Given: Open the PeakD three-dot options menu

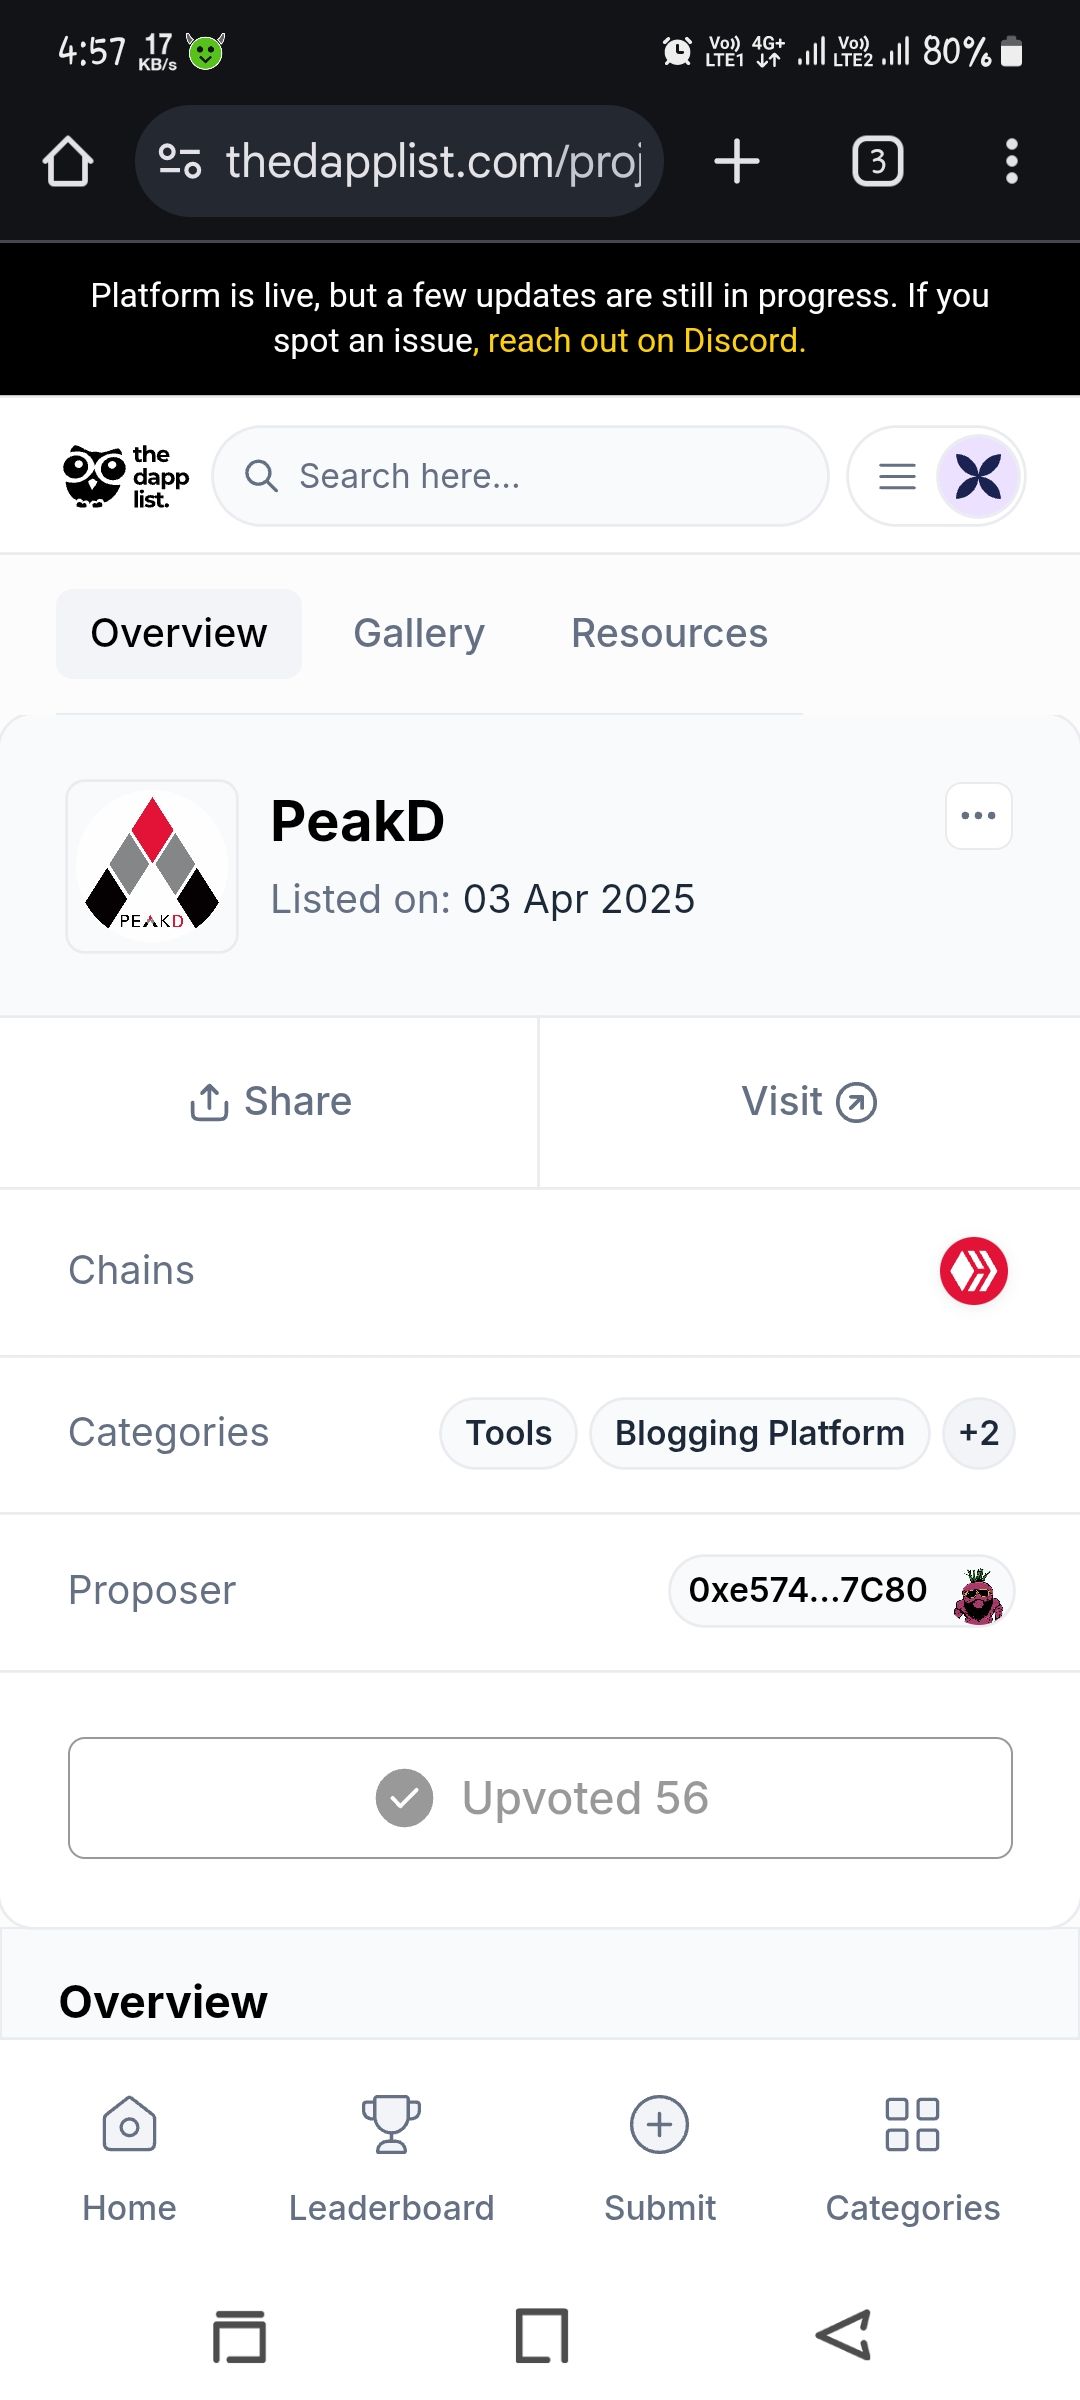Looking at the screenshot, I should pyautogui.click(x=978, y=816).
